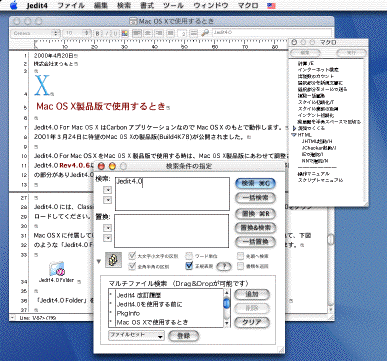The width and height of the screenshot is (387, 361).
Task: Click the multi-file list scroll up arrow
Action: pos(226,292)
